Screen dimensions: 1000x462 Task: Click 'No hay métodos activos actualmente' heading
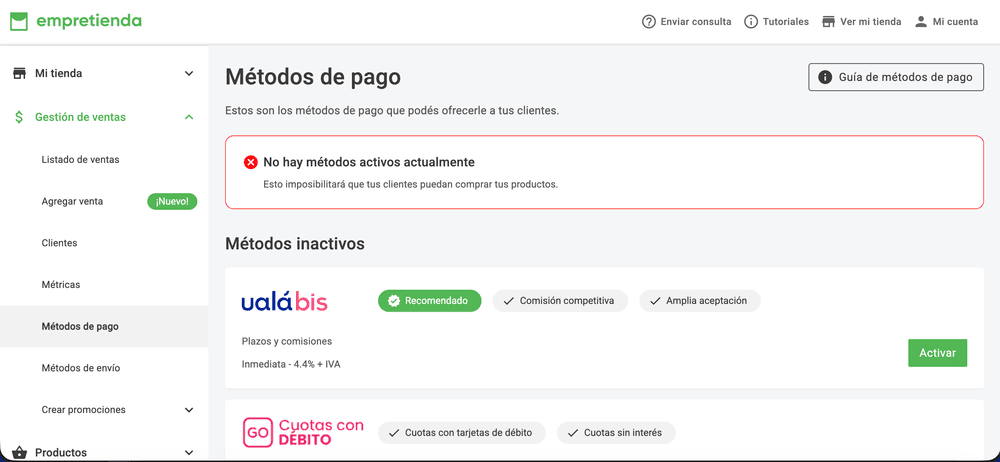pyautogui.click(x=369, y=162)
